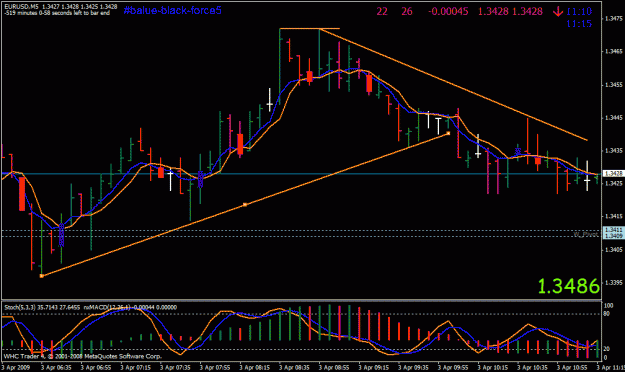Screen dimensions: 625x372
Task: Click the red '1.3428 1.3428' quote text
Action: [x=510, y=12]
